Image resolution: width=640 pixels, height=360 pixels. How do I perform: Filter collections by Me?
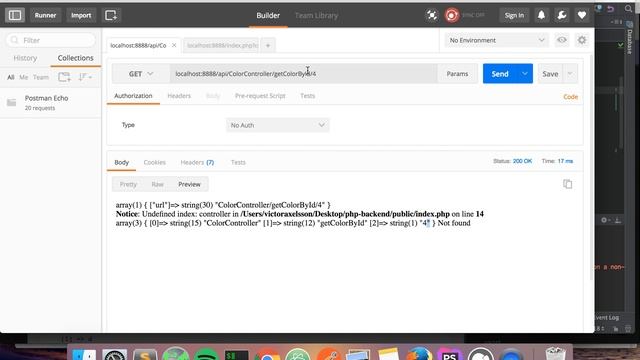[24, 77]
